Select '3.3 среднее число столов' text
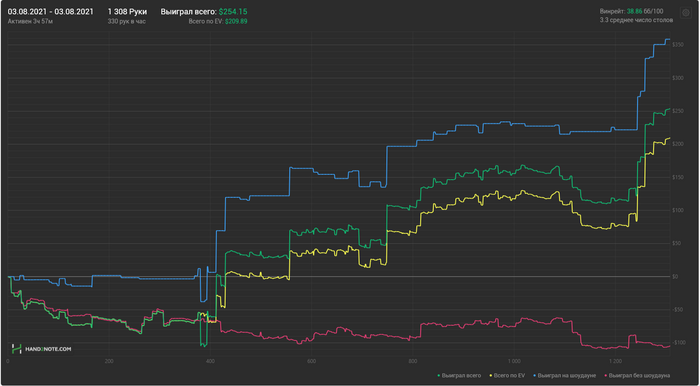Viewport: 700px width, 386px height. click(637, 20)
